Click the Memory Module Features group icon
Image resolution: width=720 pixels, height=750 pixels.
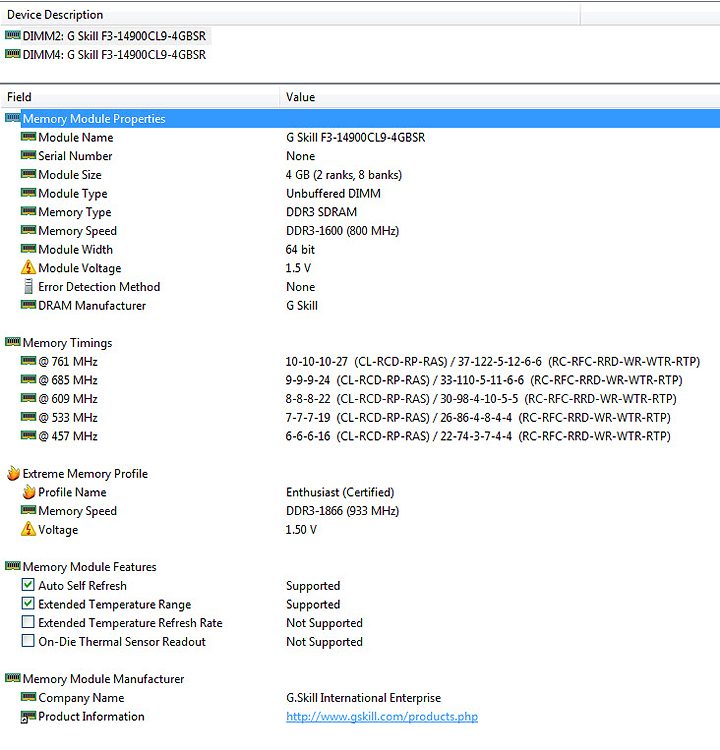13,566
